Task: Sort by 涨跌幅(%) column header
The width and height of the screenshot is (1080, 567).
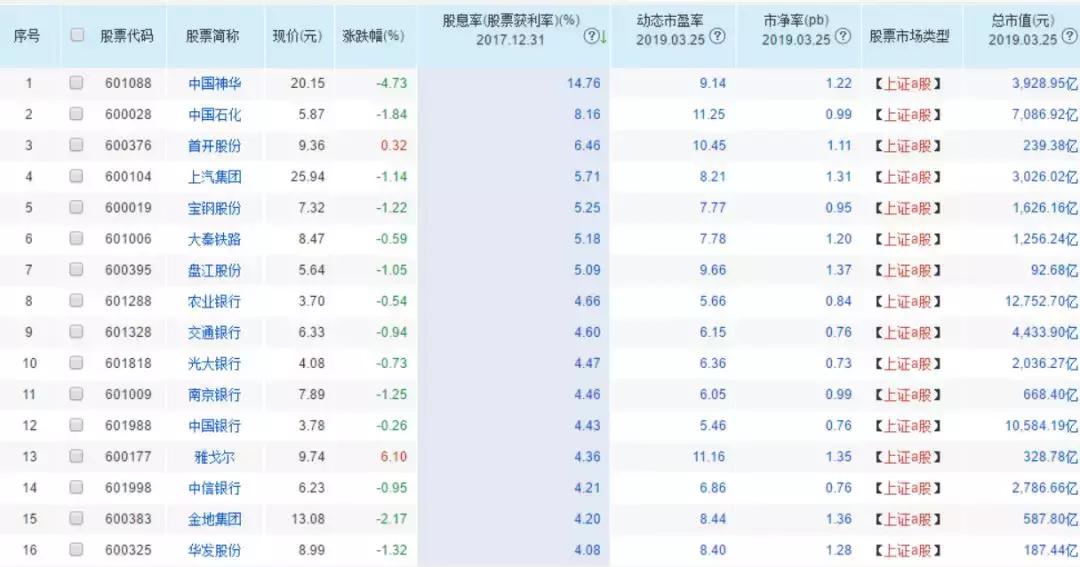Action: [373, 36]
